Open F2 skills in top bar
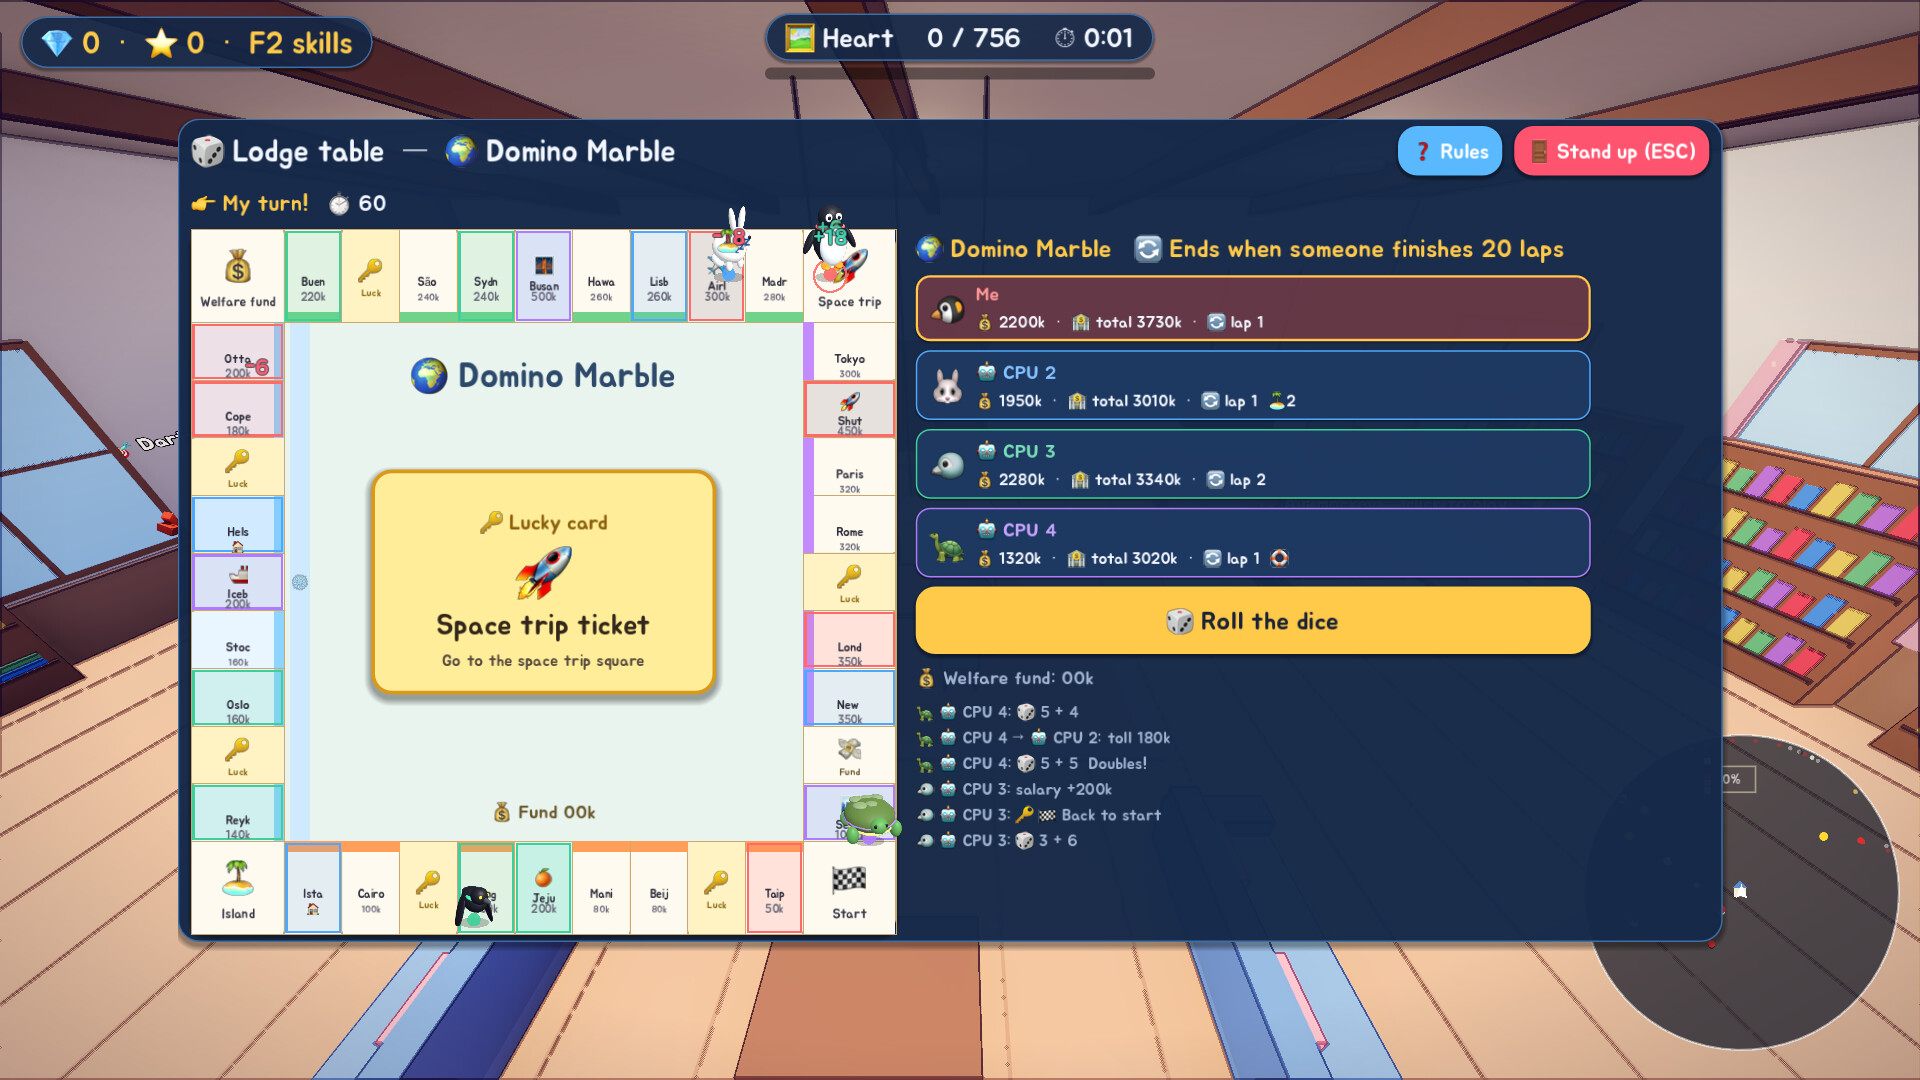 point(300,43)
